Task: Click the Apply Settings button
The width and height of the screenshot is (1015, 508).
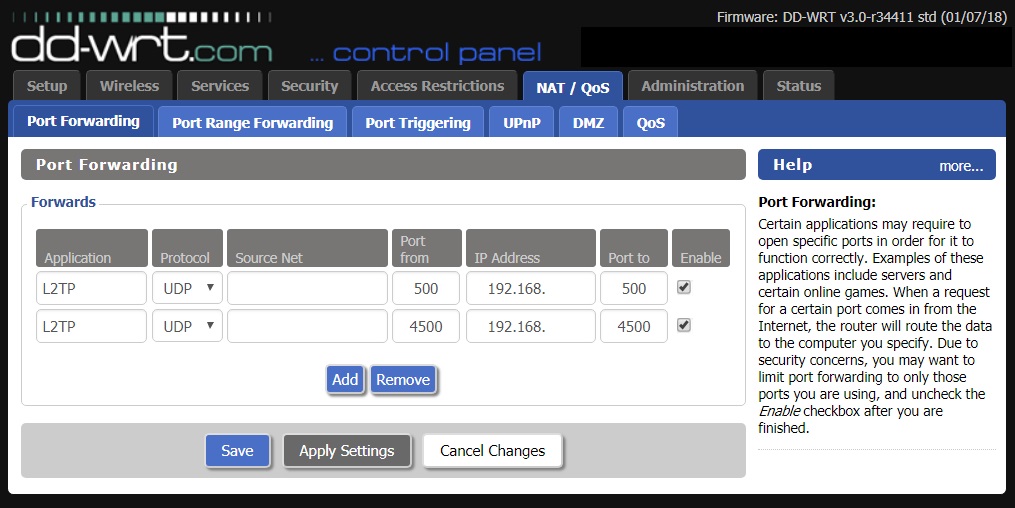Action: click(x=347, y=451)
